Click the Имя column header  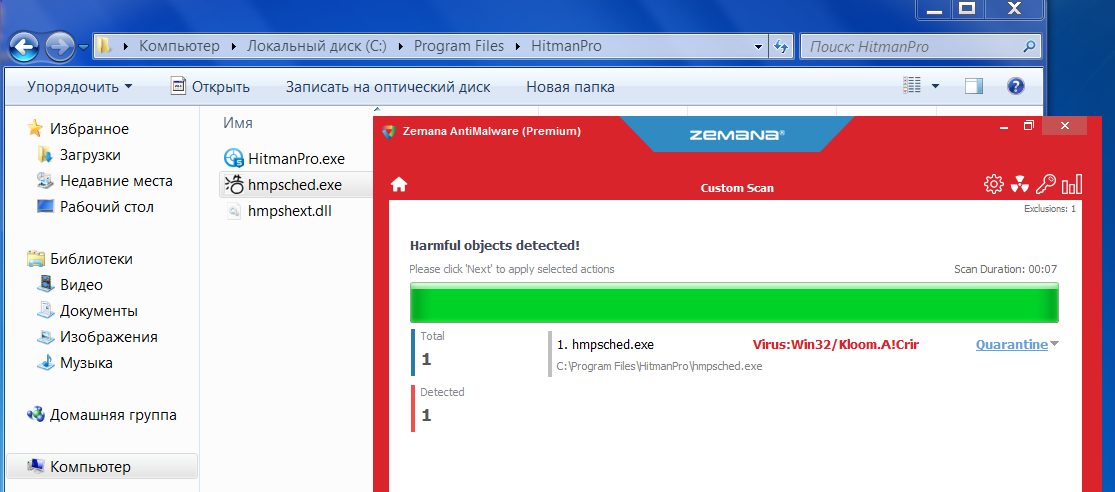[238, 123]
